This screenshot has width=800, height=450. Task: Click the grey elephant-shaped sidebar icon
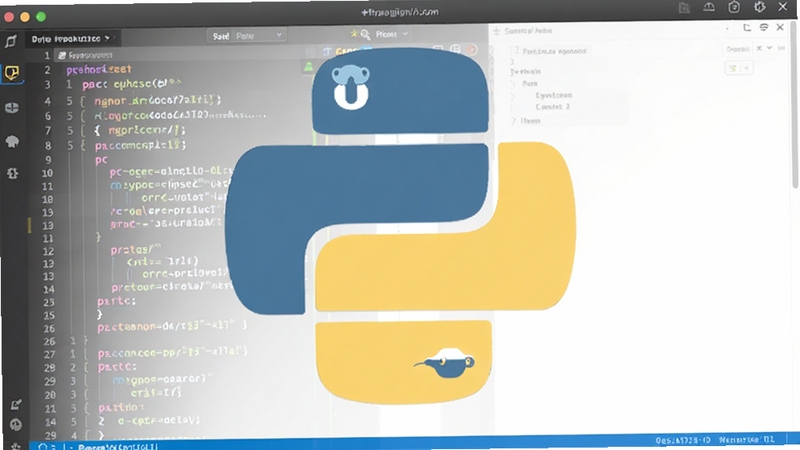pos(12,141)
